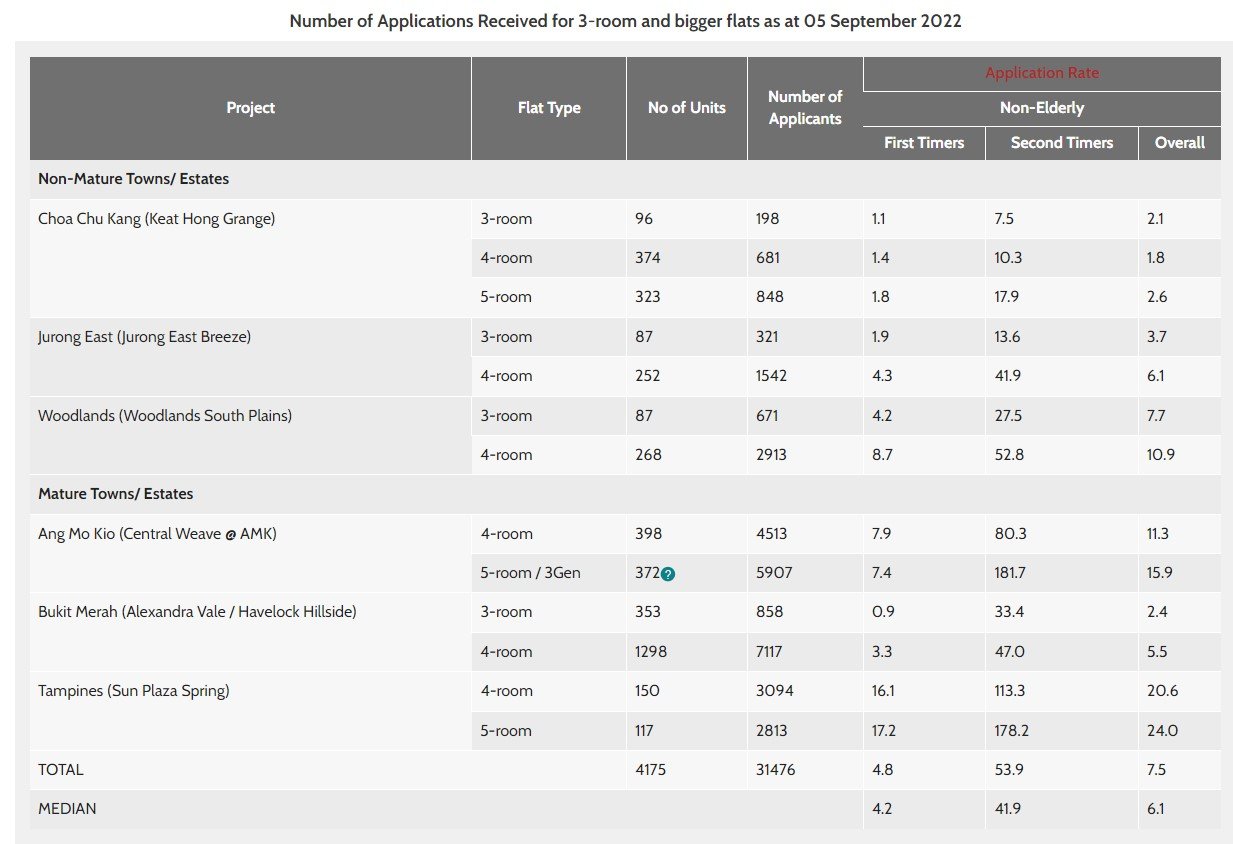
Task: Click the overall rate 20.6
Action: [1162, 691]
